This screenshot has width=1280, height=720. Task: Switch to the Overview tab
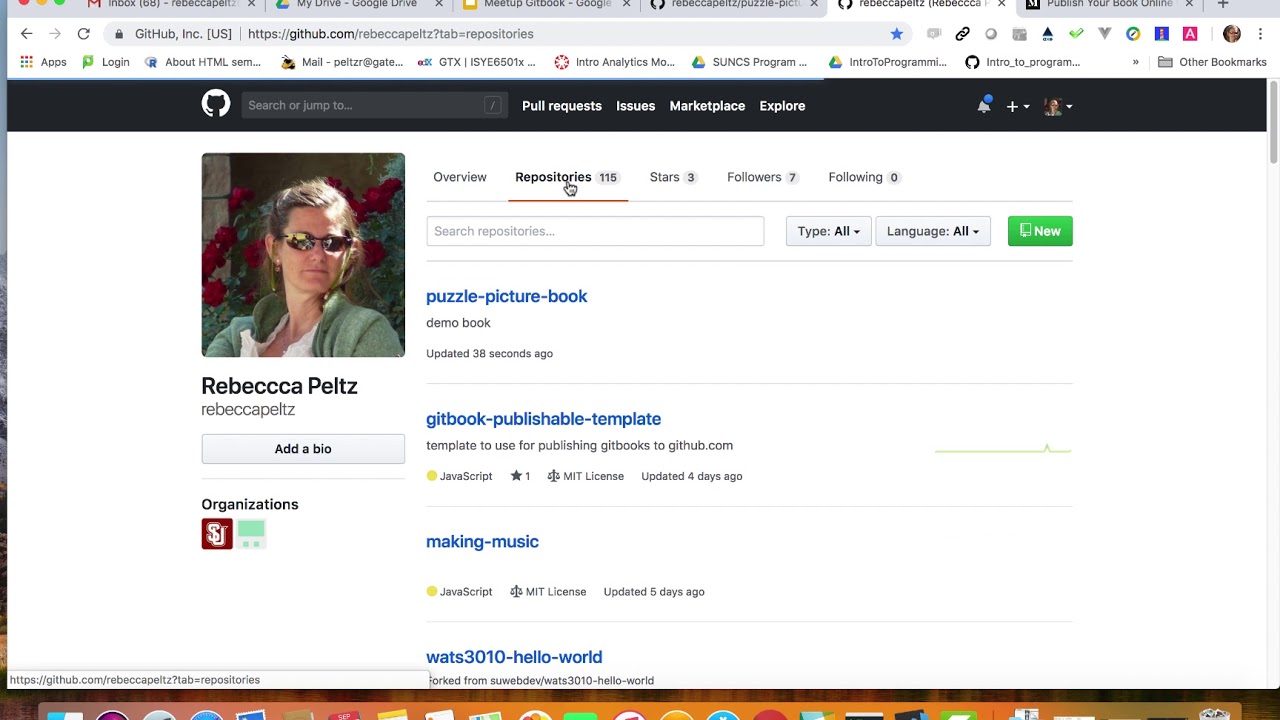tap(460, 177)
